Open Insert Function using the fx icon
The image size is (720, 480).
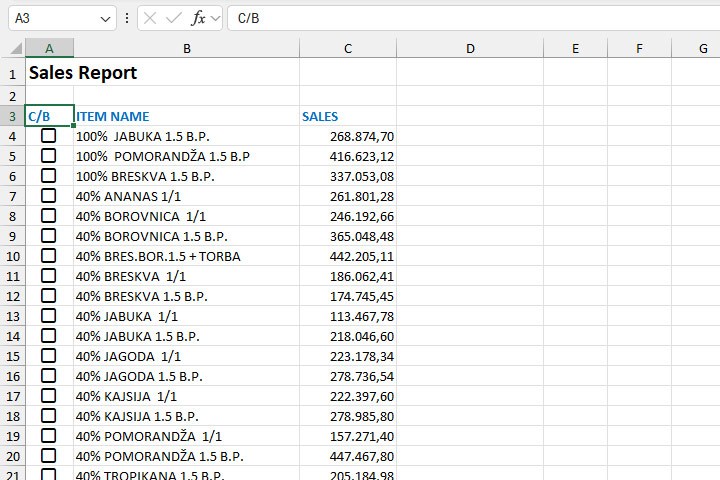coord(198,18)
